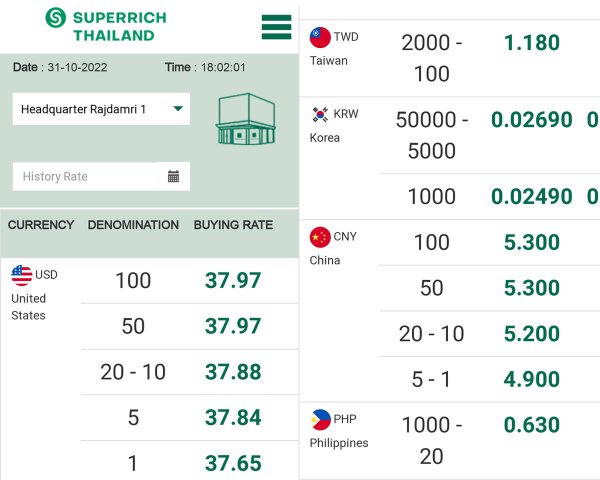Screen dimensions: 600x480
Task: Select the CNY 5 - 1 rate 4.900
Action: (532, 379)
